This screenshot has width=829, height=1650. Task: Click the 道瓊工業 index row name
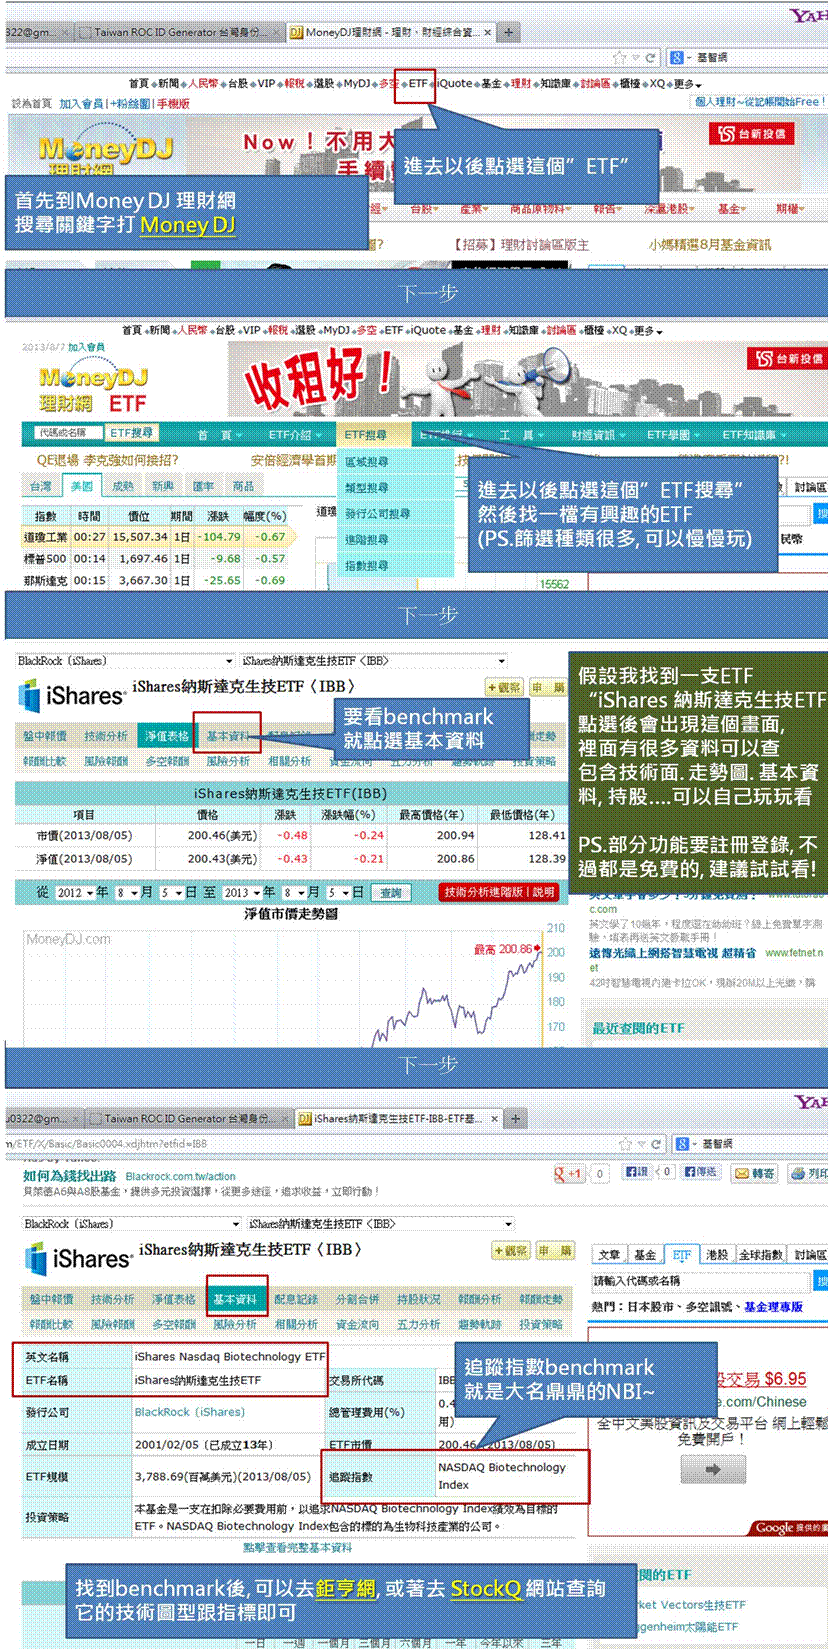[x=45, y=537]
